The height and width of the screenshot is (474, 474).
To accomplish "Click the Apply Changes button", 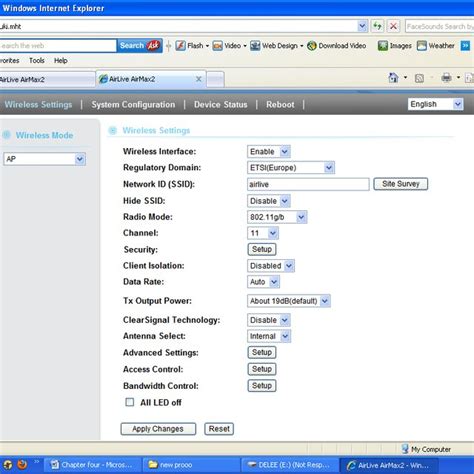I will (158, 429).
